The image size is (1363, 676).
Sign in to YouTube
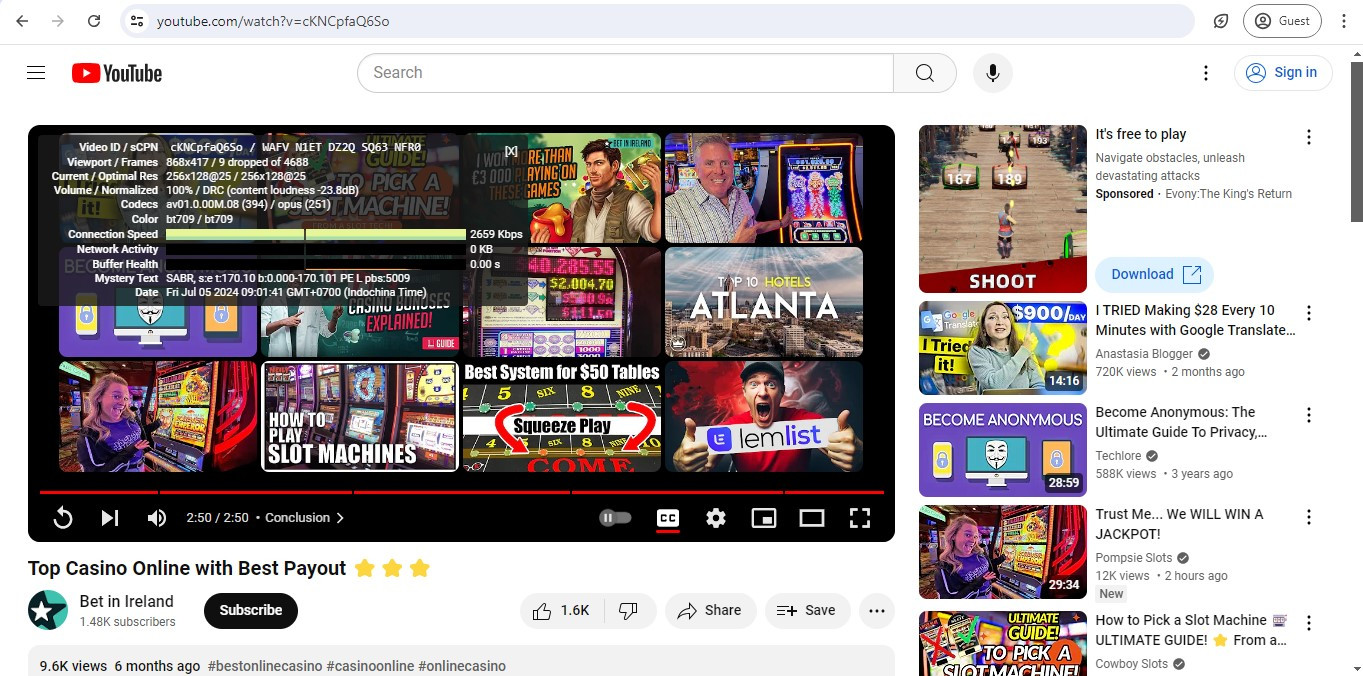(1283, 73)
